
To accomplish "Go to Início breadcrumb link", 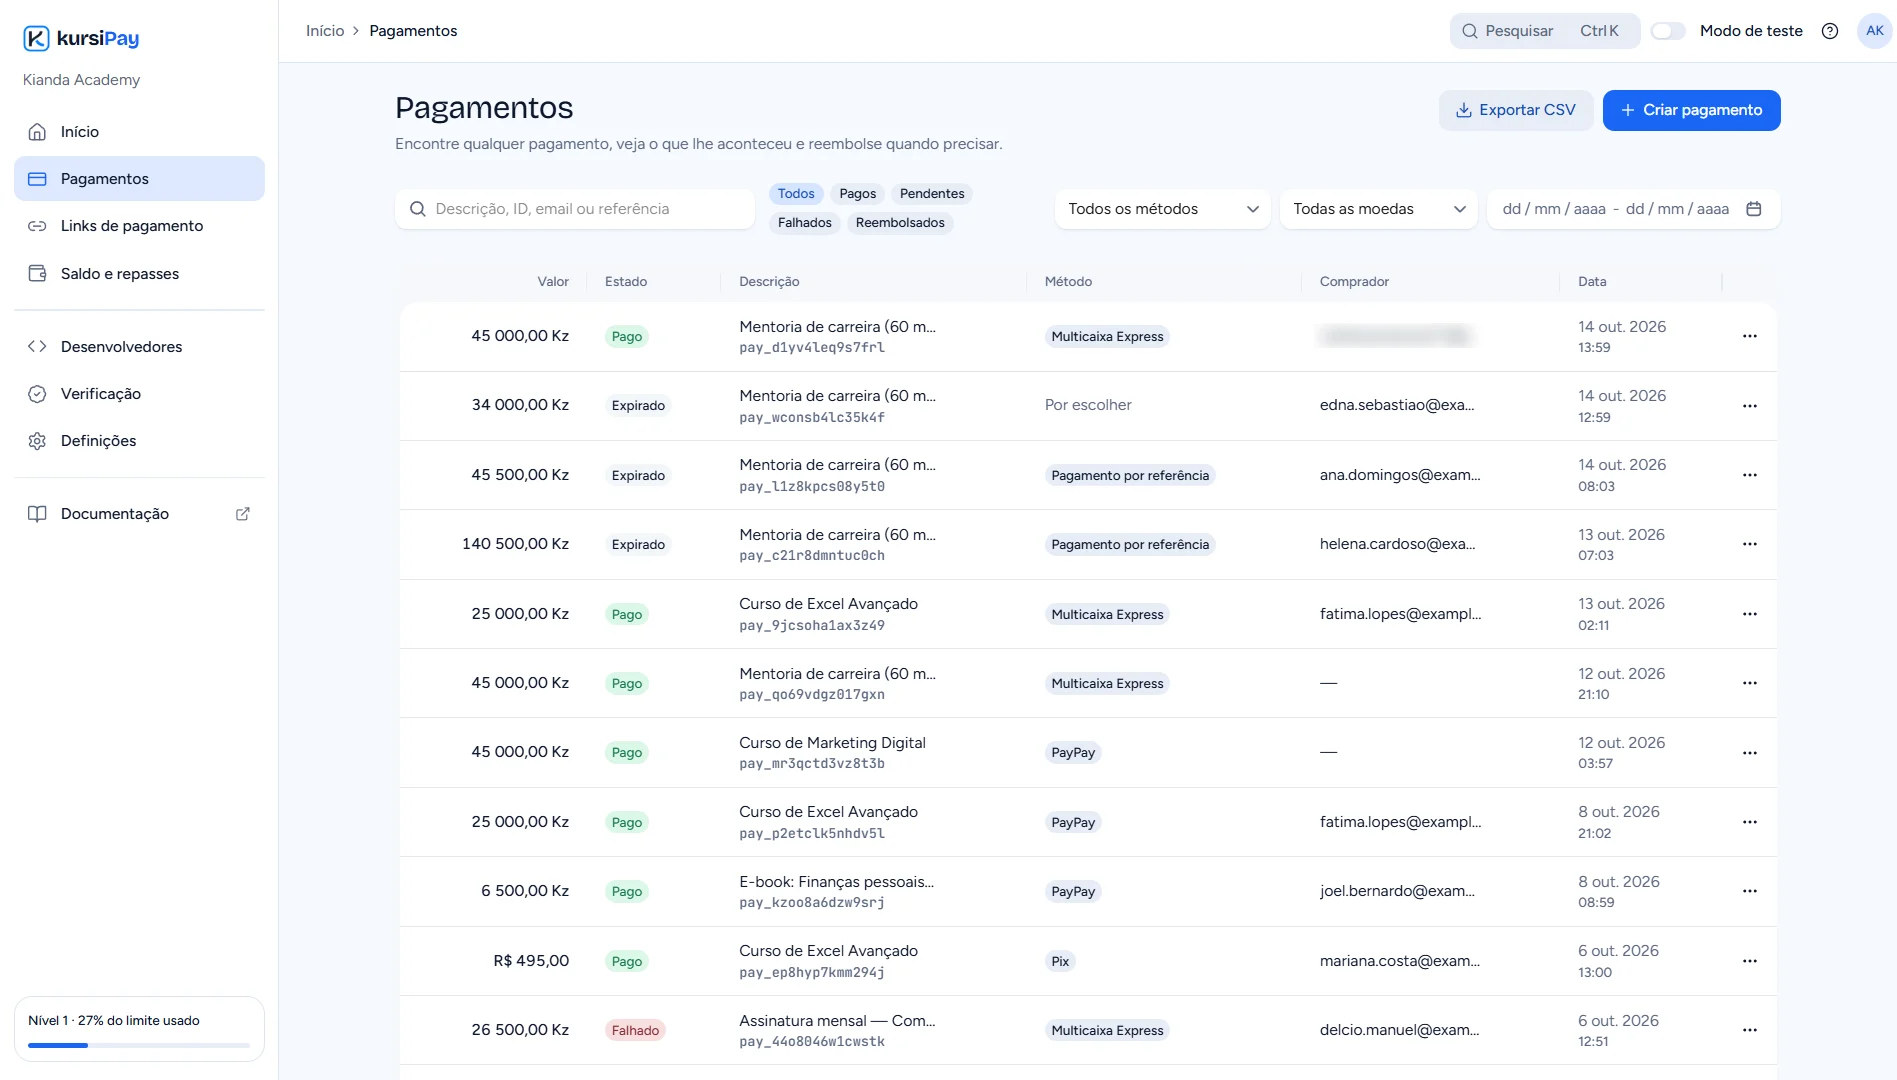I will [325, 31].
